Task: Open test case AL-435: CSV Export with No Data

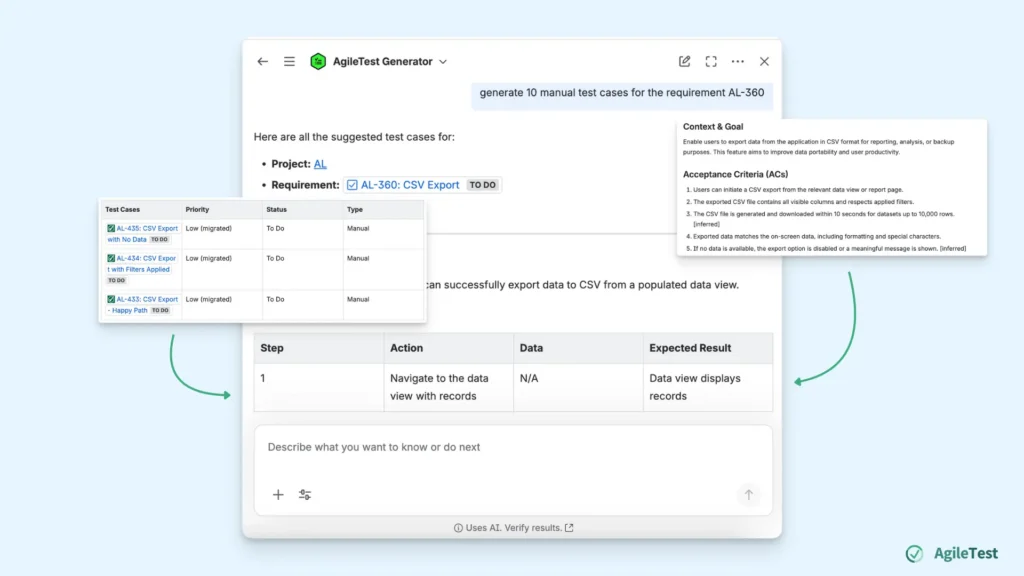Action: tap(142, 234)
